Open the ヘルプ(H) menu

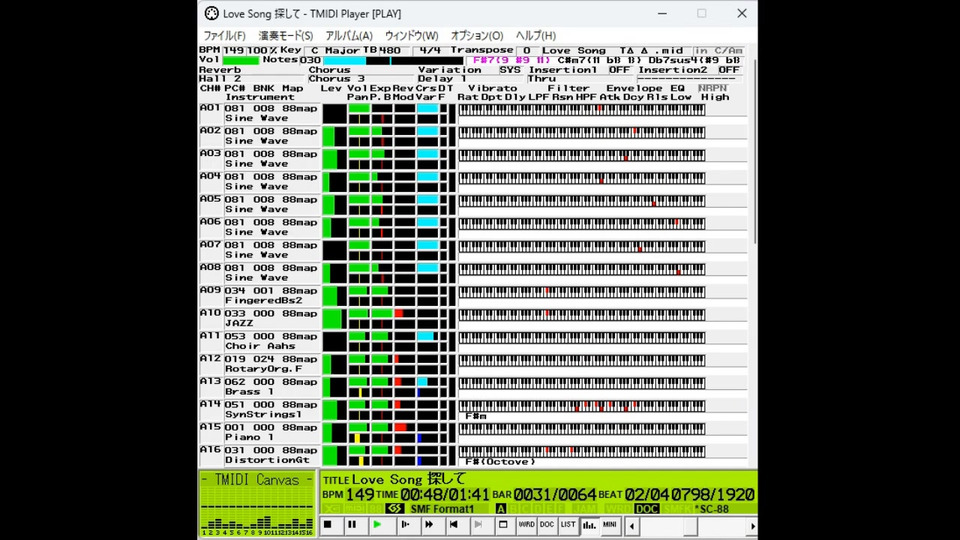[536, 36]
